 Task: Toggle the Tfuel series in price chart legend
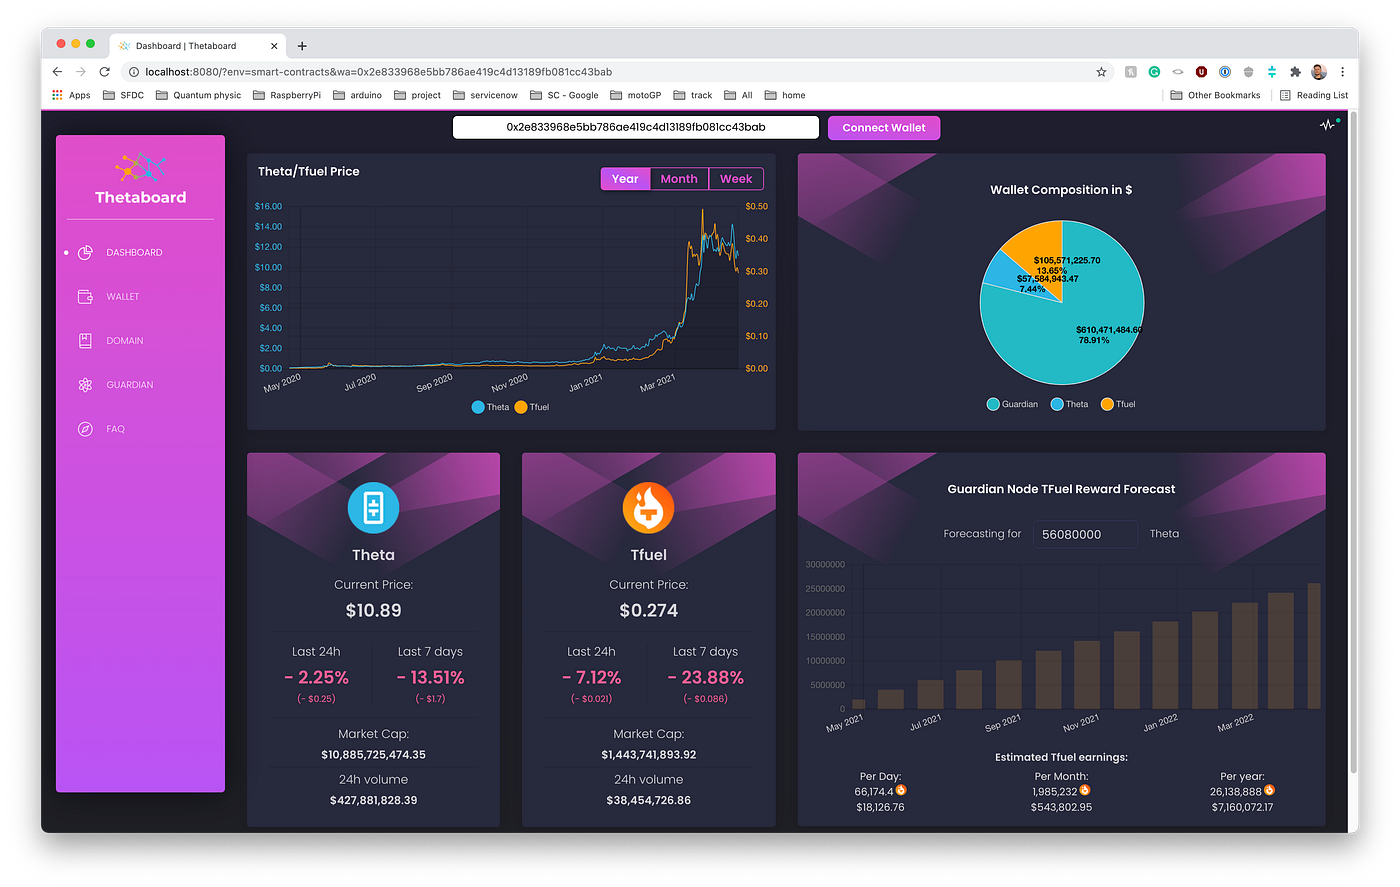pyautogui.click(x=532, y=407)
